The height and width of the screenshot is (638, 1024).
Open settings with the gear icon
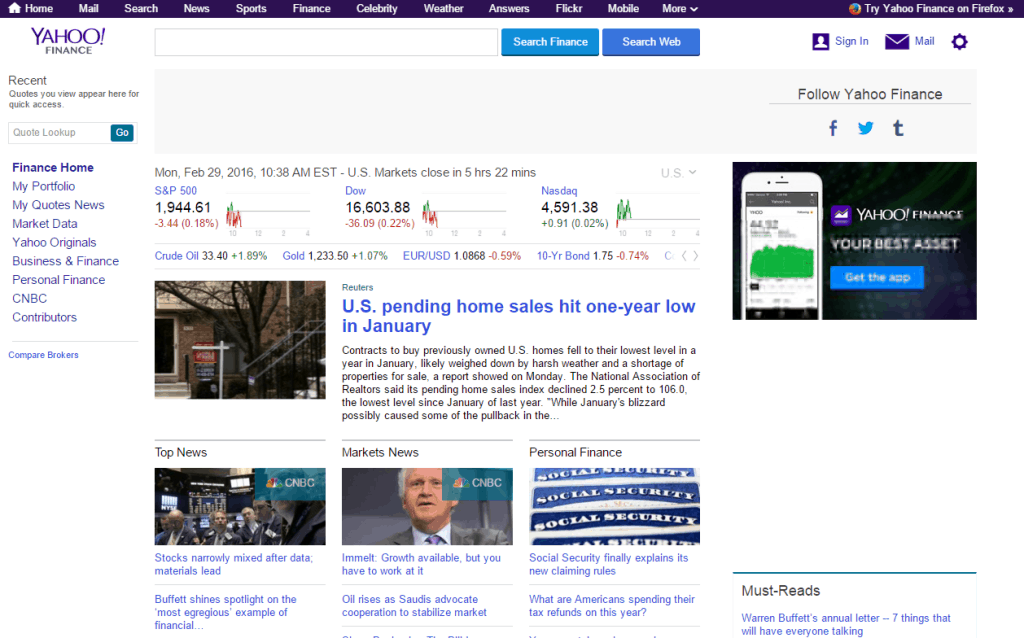click(959, 42)
